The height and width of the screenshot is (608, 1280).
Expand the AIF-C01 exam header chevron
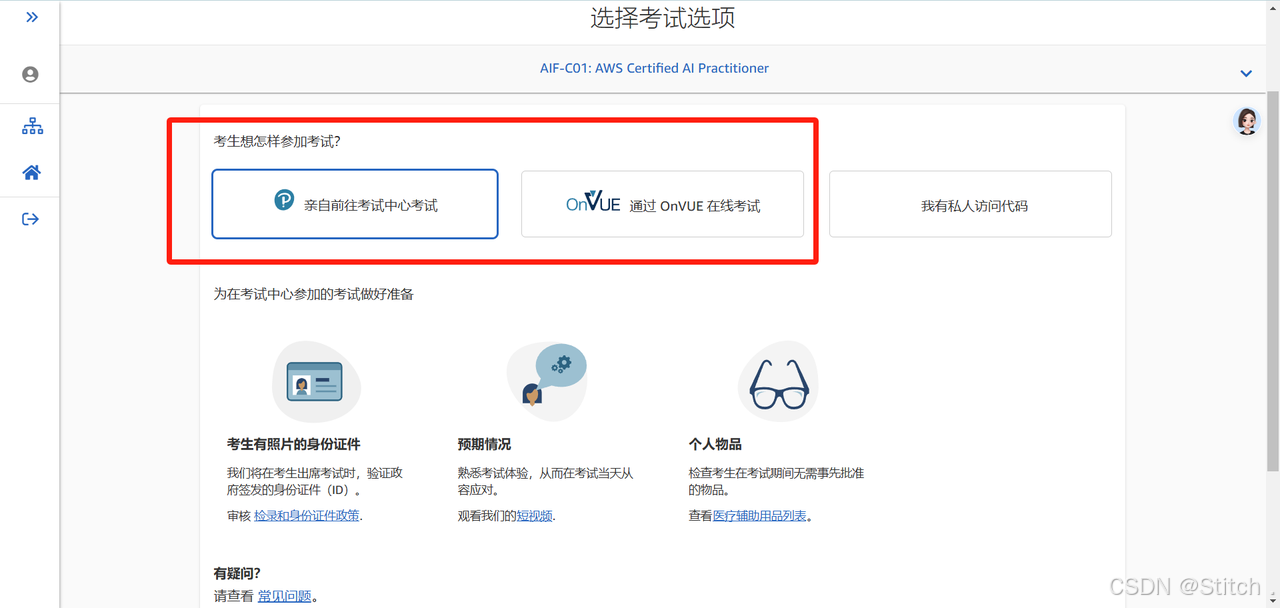click(x=1246, y=74)
